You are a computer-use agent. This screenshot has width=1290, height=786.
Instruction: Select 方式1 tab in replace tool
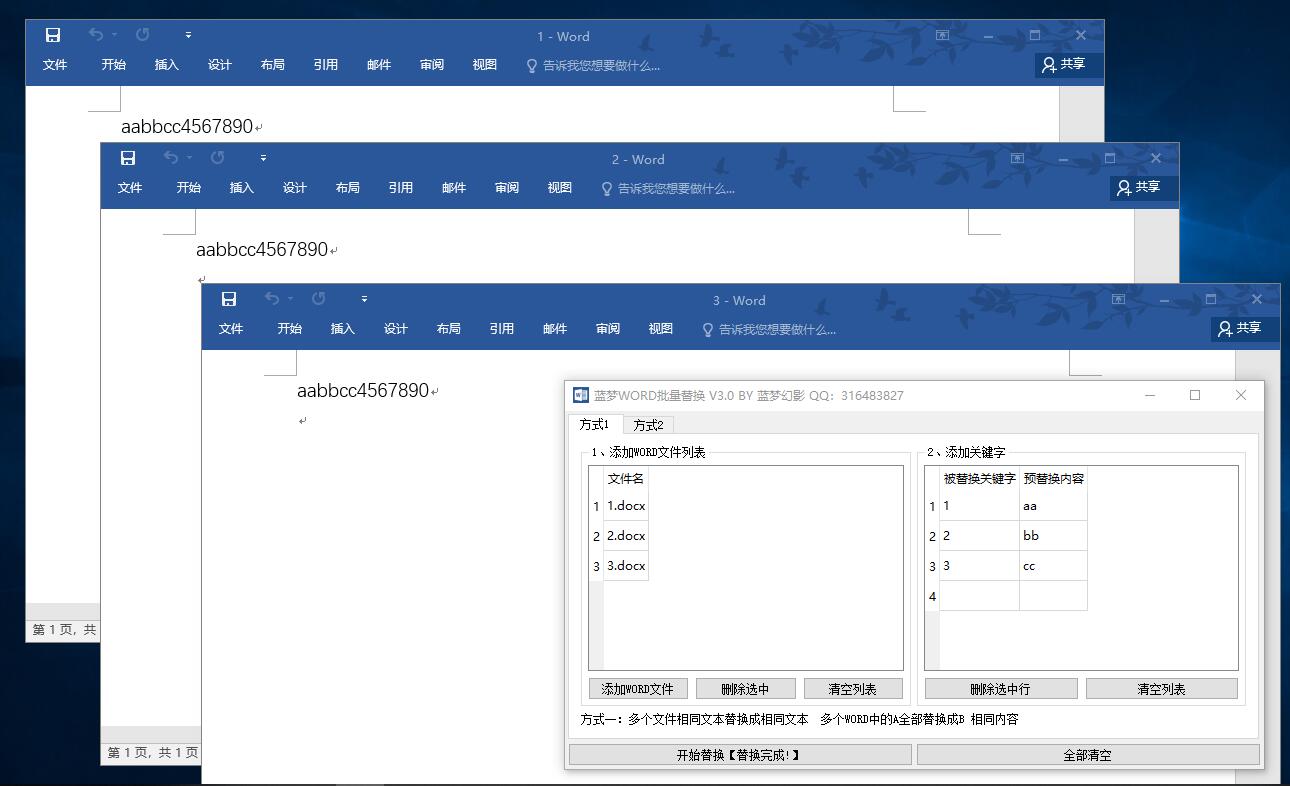click(594, 424)
